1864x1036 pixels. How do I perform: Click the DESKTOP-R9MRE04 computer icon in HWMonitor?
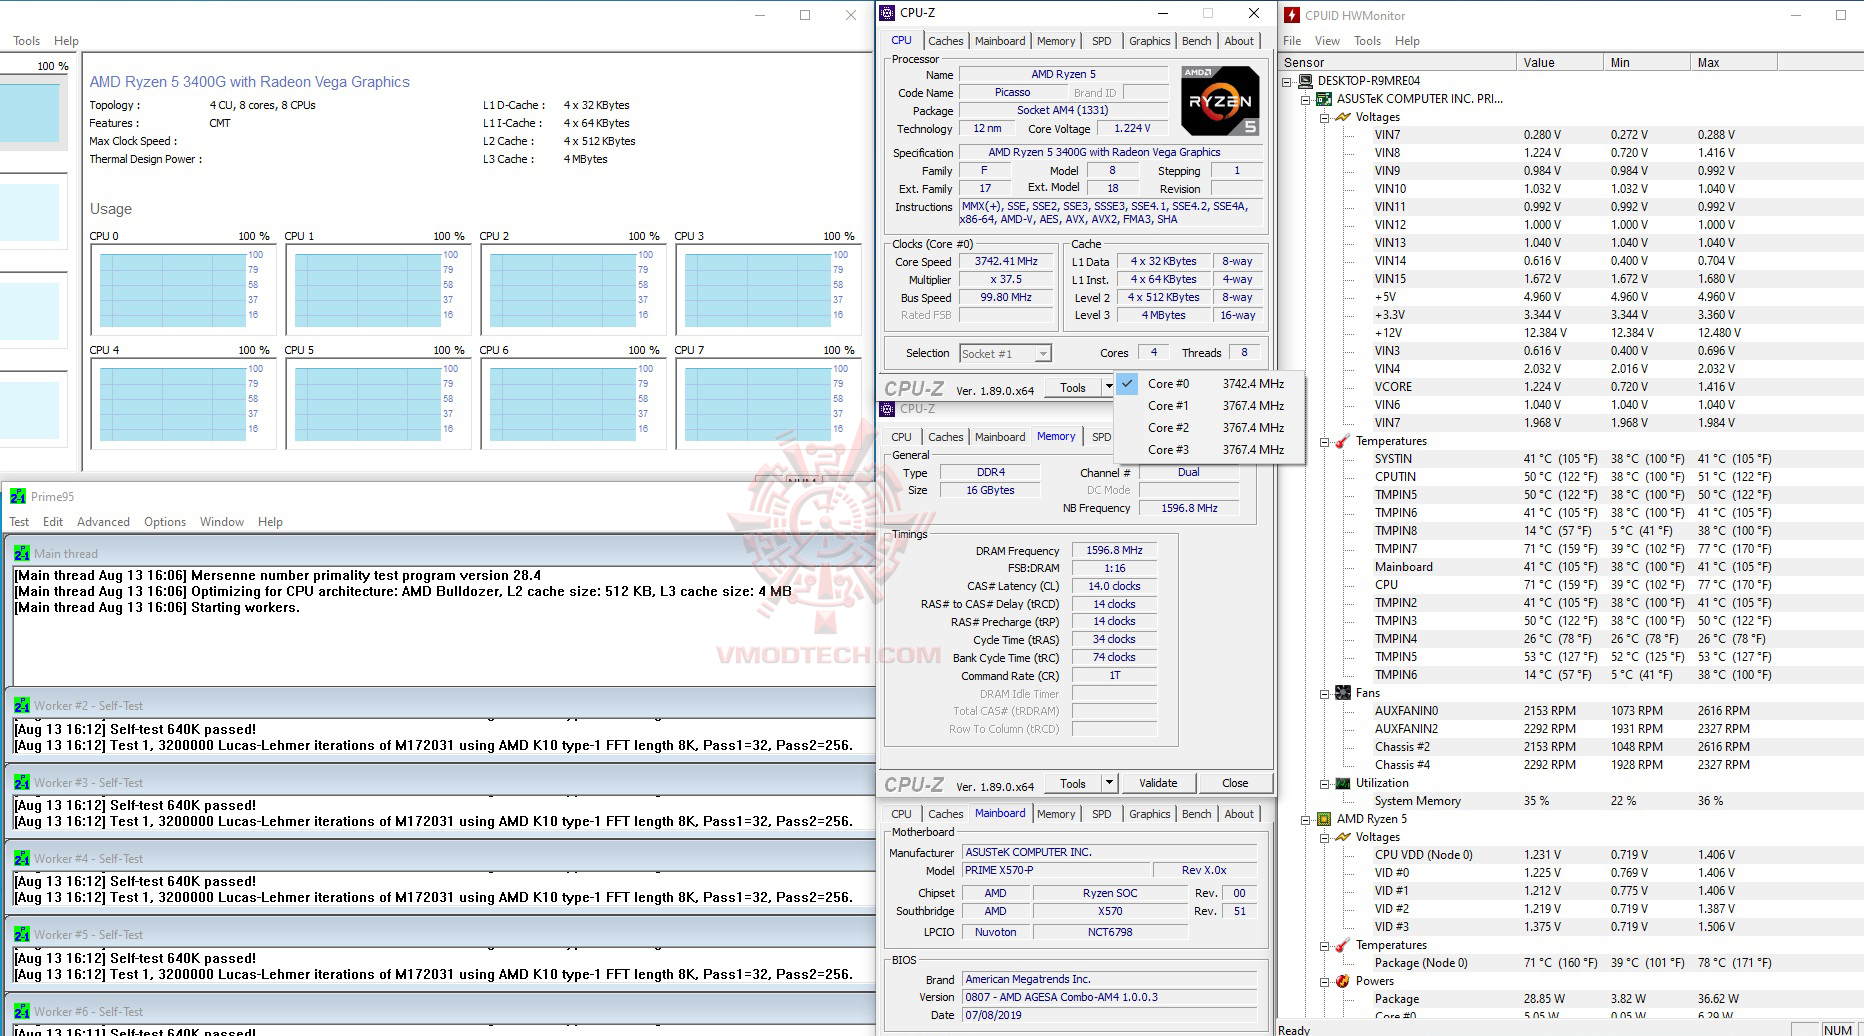(1305, 81)
